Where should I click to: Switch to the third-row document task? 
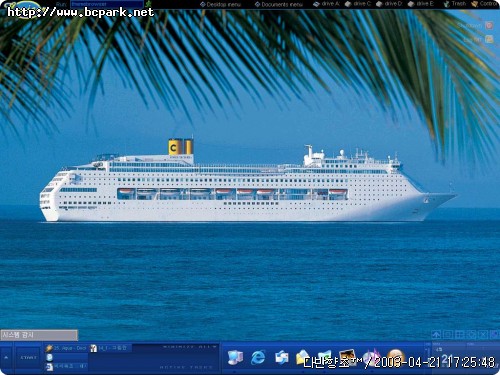coord(66,366)
